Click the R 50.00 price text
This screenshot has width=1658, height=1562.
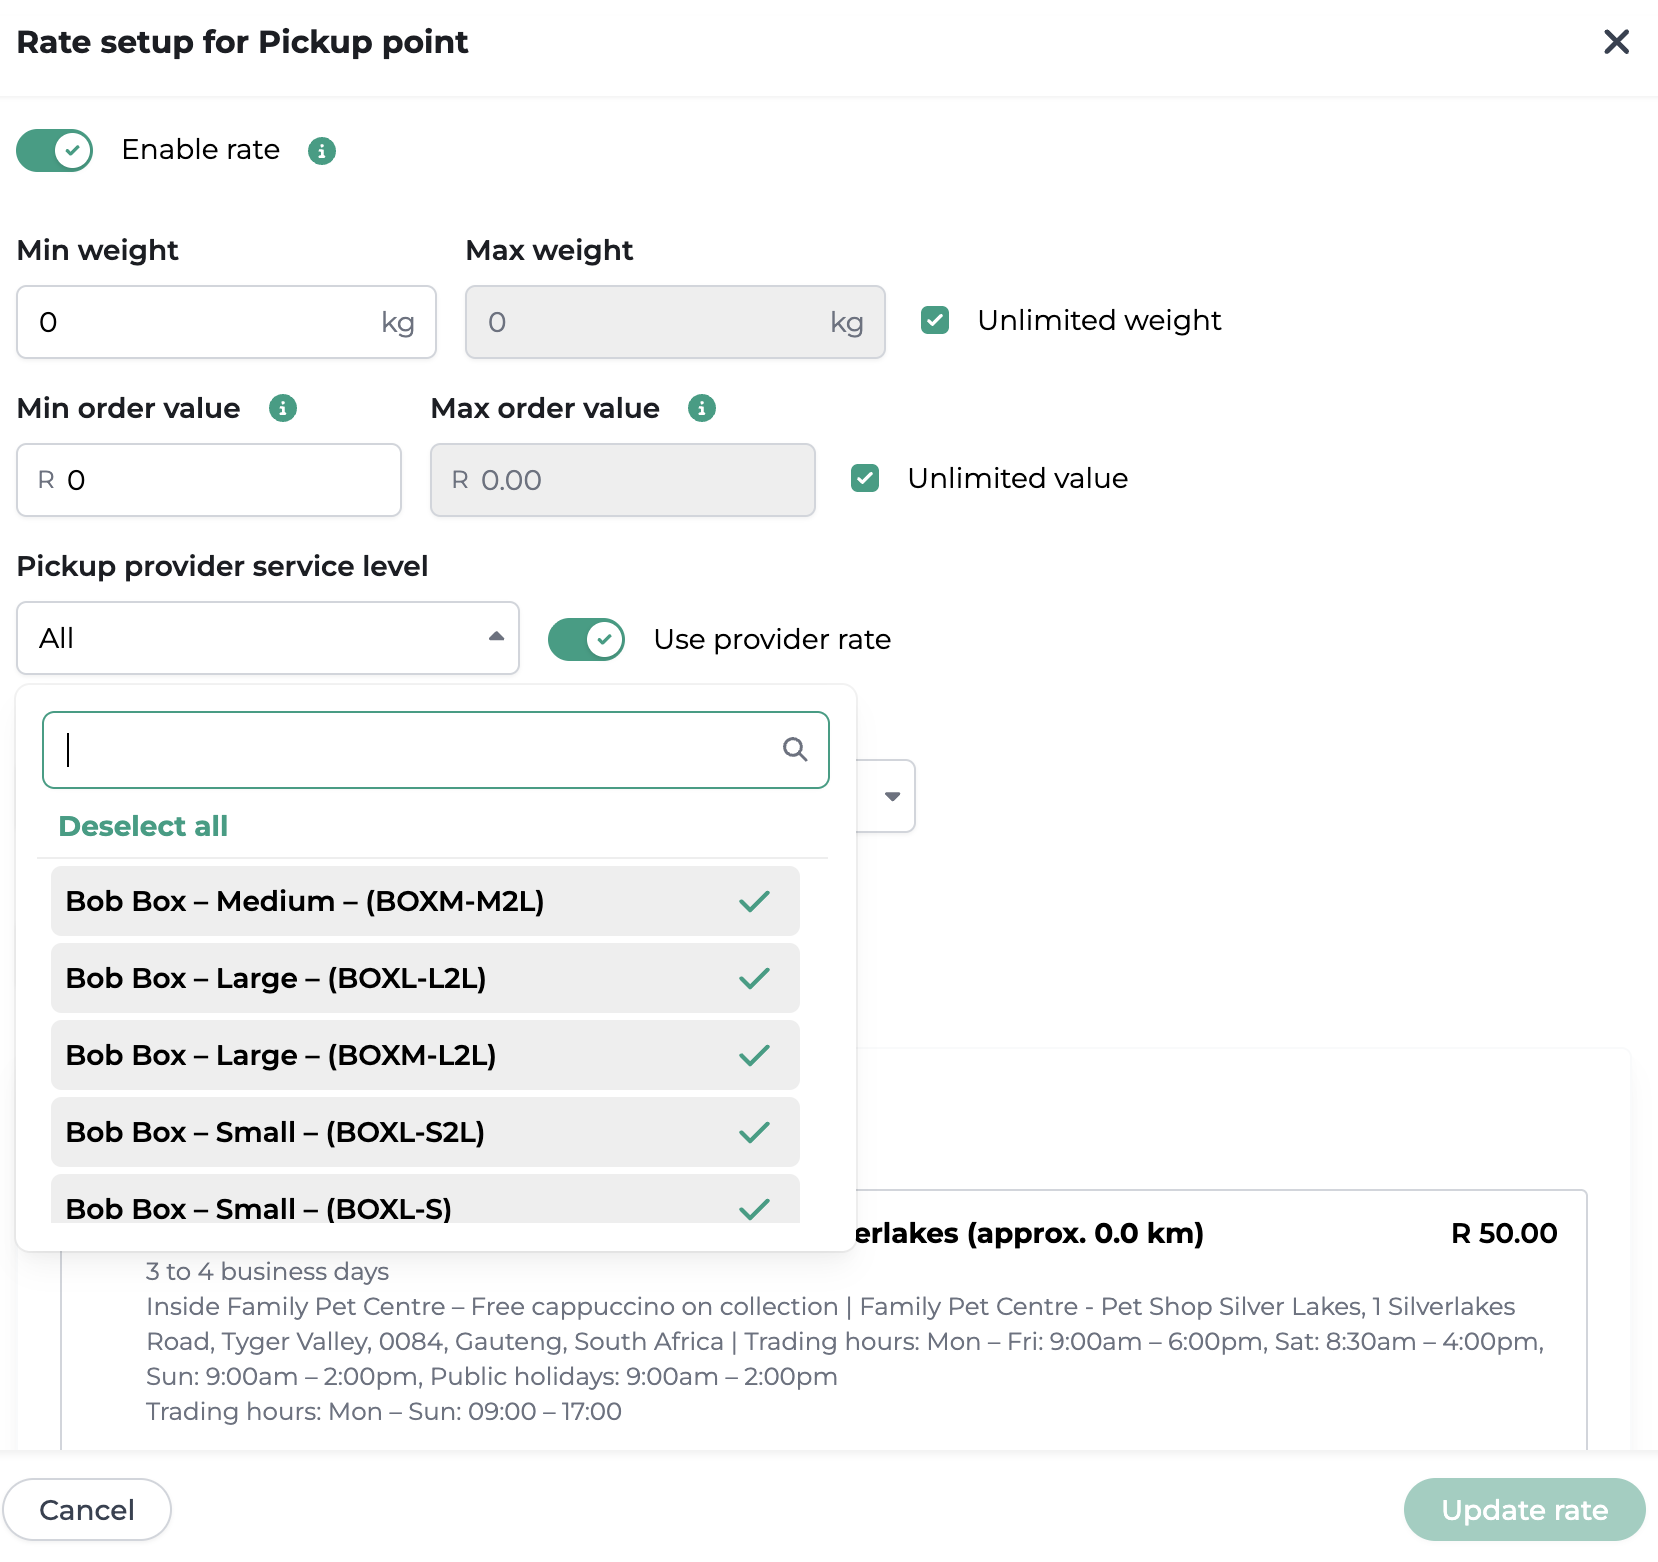click(1504, 1233)
